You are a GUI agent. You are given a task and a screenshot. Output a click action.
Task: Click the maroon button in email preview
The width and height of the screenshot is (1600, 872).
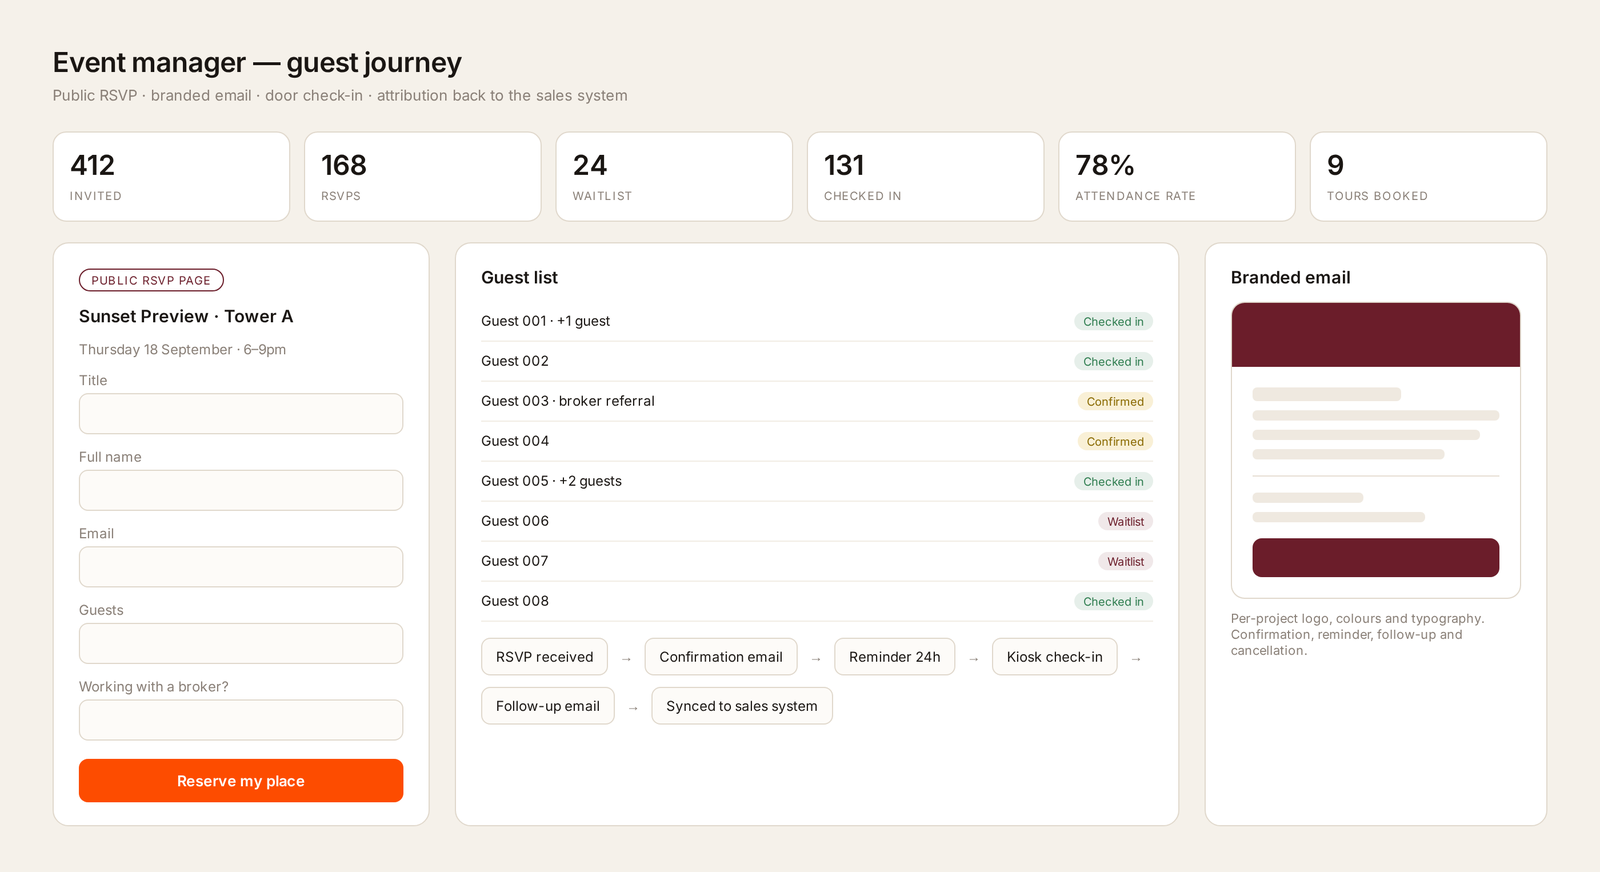[x=1376, y=558]
